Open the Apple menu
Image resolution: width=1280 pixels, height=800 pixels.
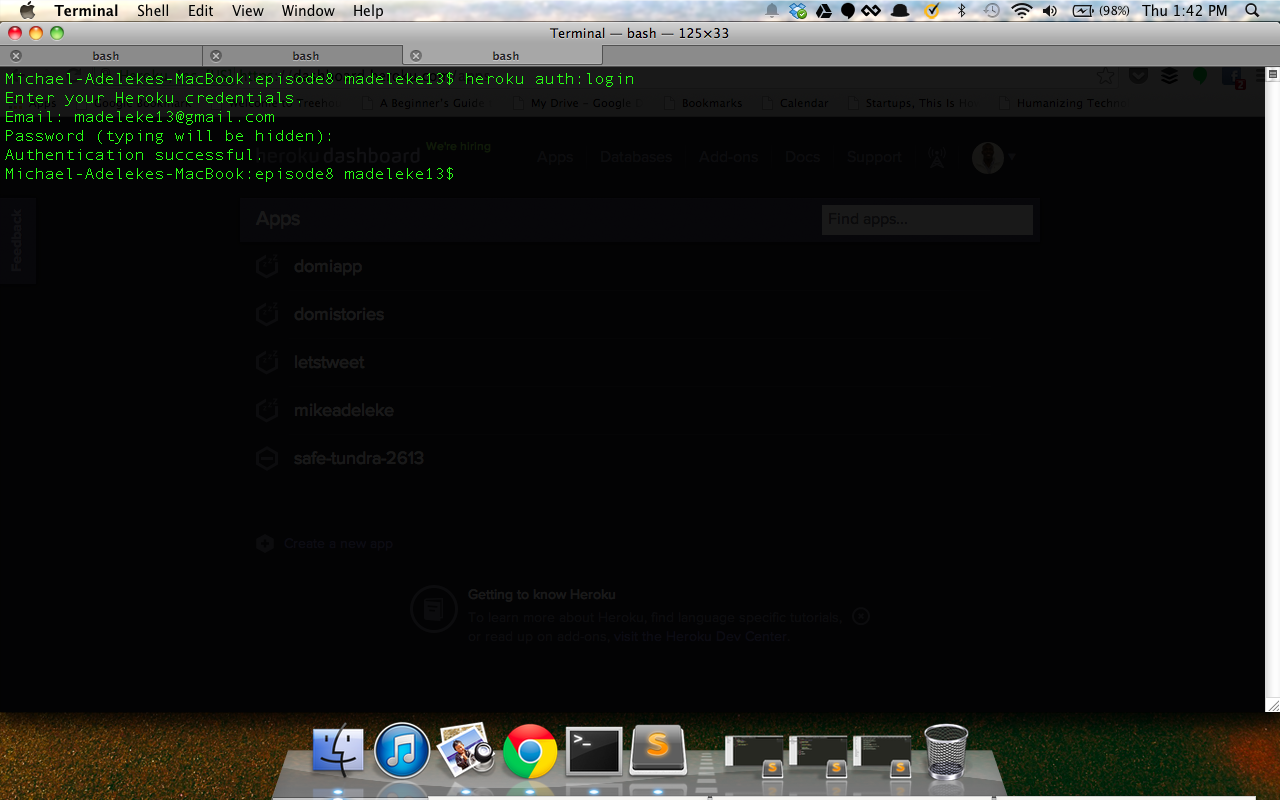[27, 11]
